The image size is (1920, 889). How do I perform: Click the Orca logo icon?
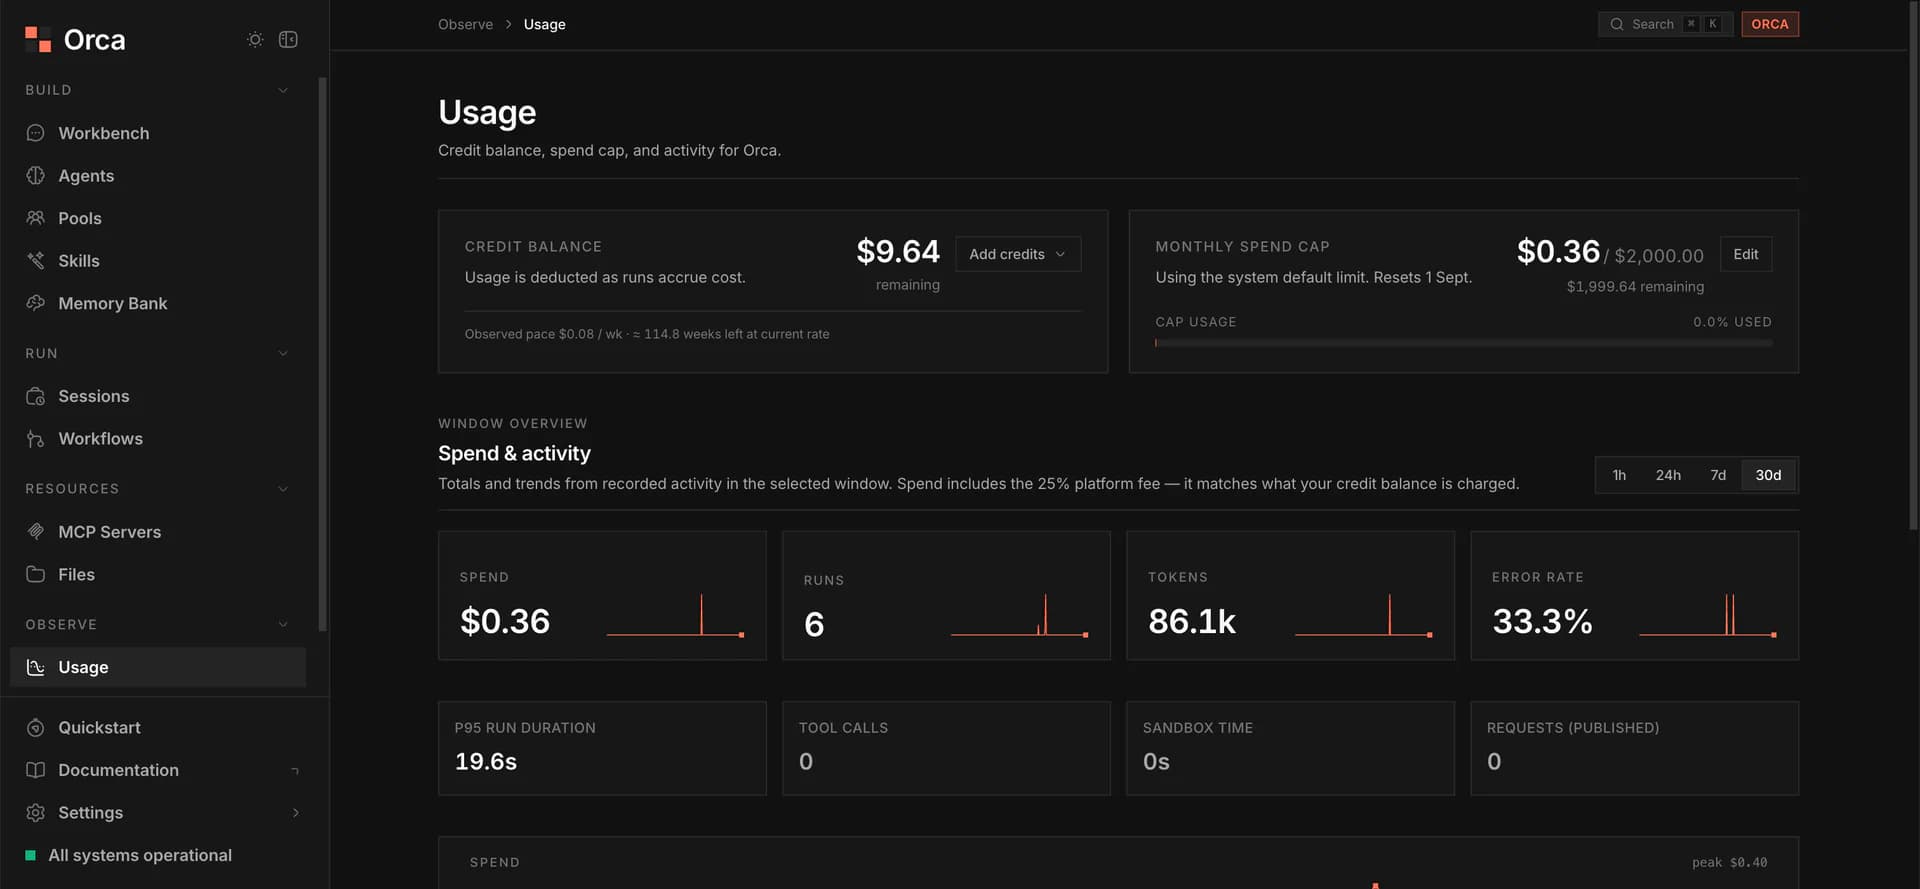(38, 39)
